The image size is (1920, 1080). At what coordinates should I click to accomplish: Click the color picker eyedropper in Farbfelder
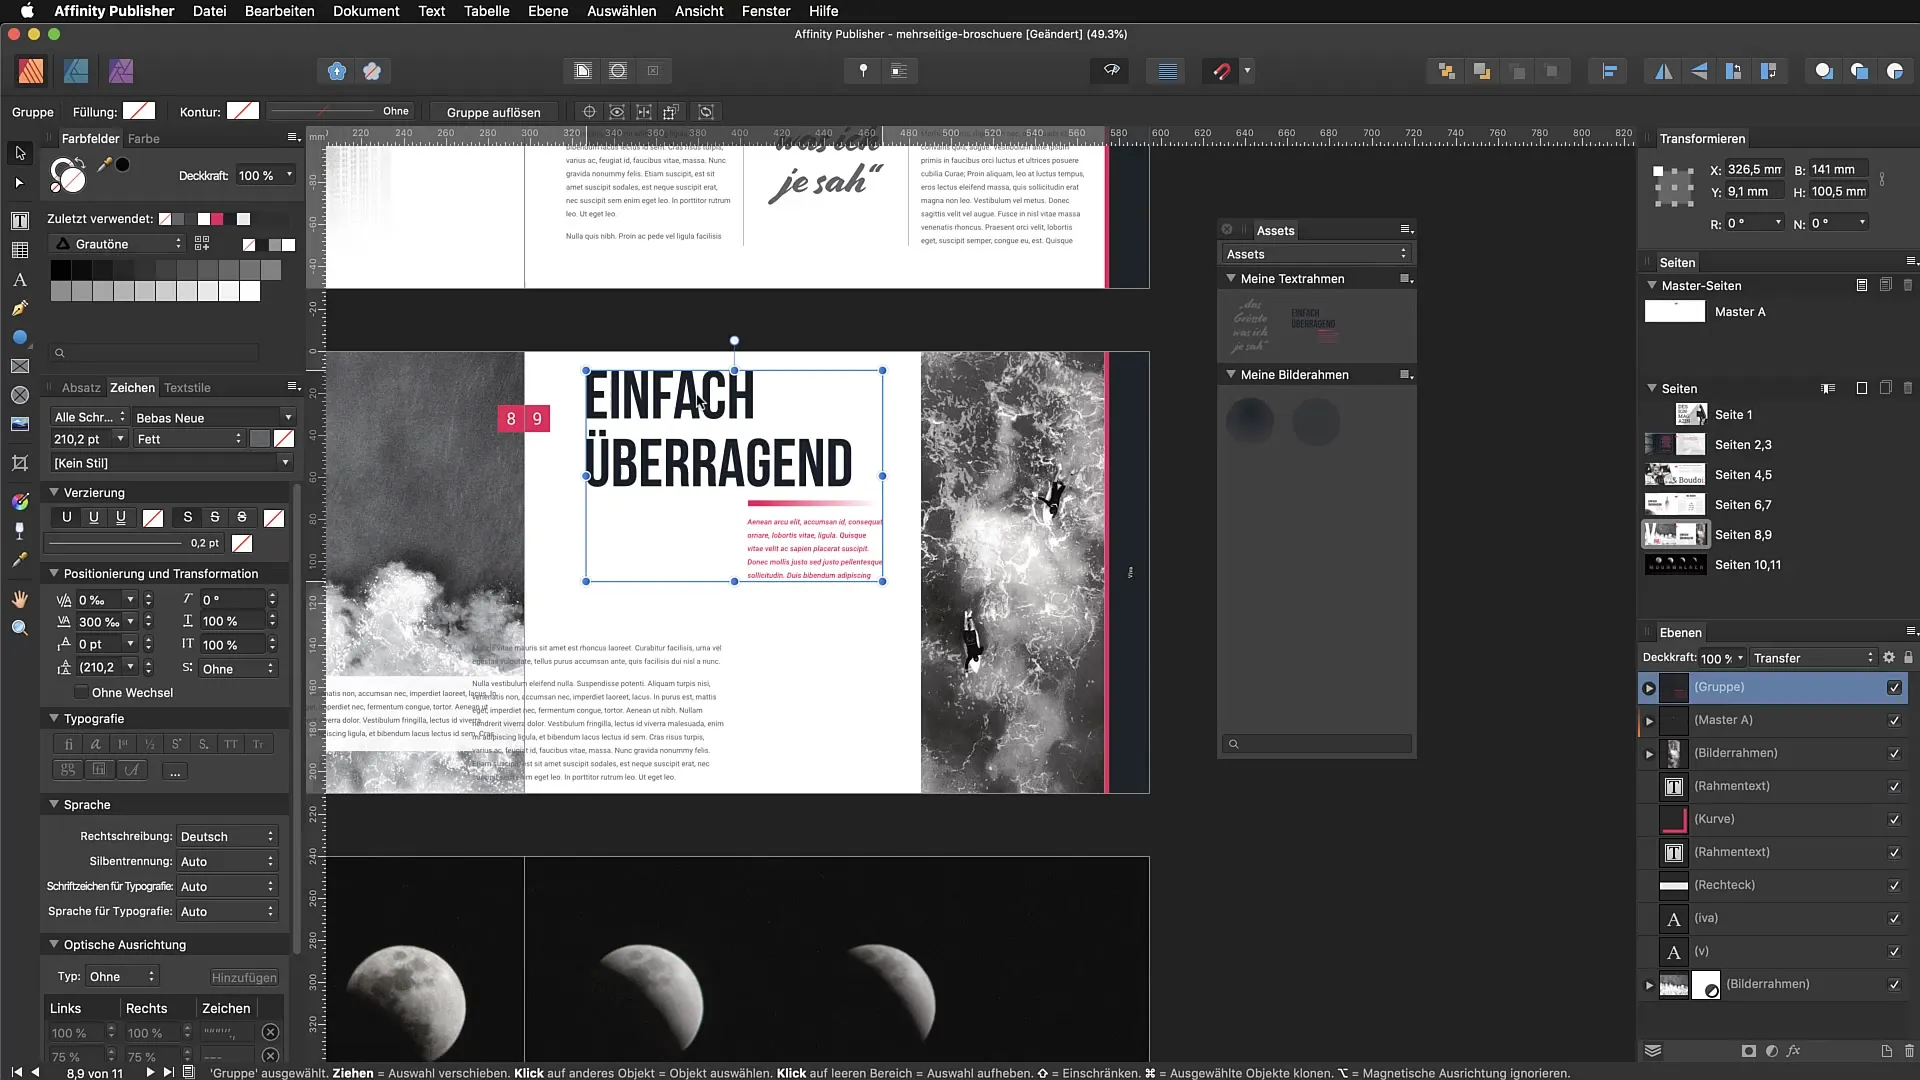pyautogui.click(x=104, y=165)
